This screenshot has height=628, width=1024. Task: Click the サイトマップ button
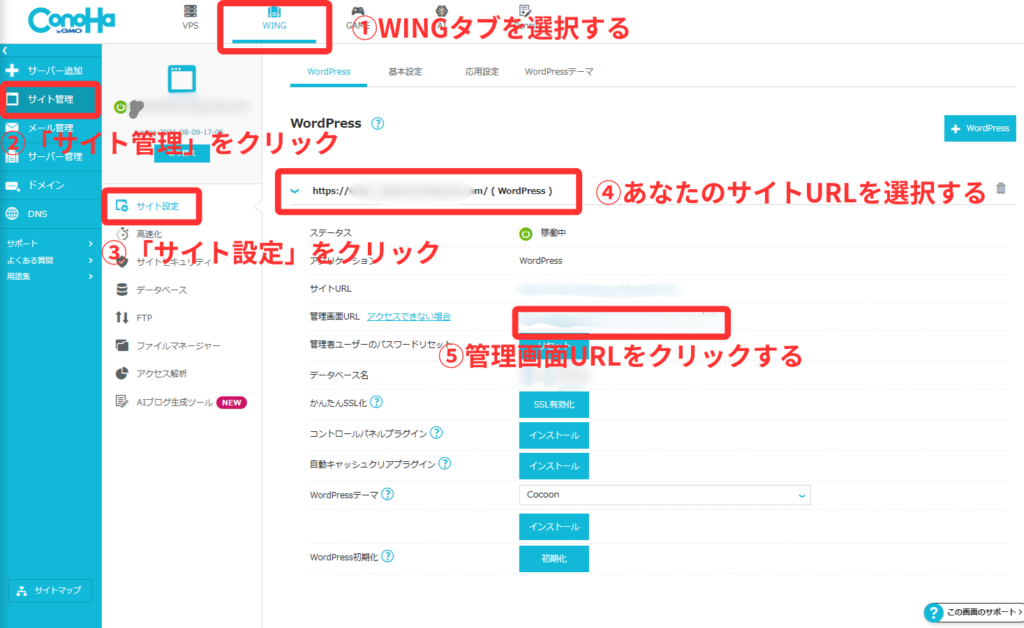[50, 590]
